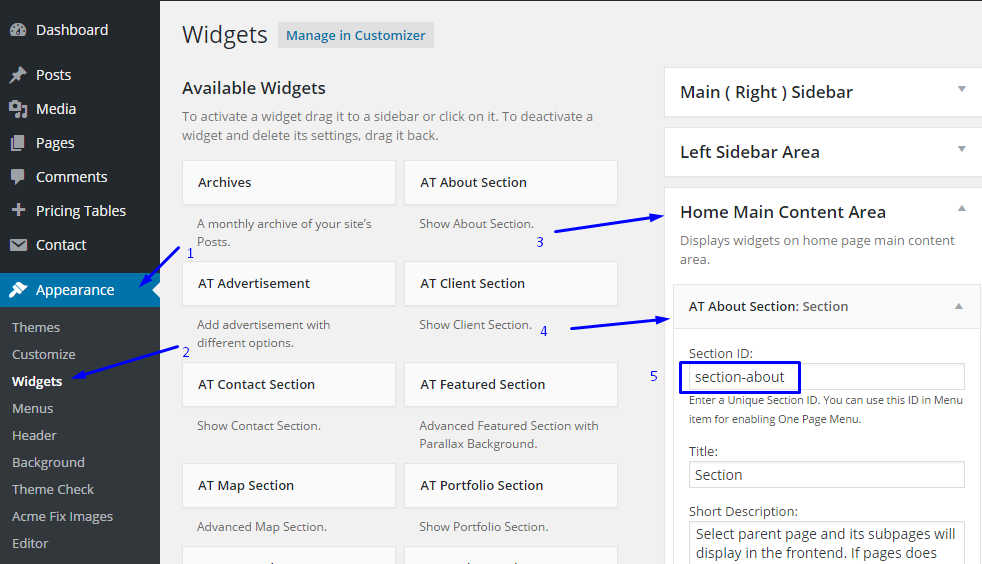This screenshot has width=982, height=564.
Task: Click the Appearance paintbrush icon
Action: pyautogui.click(x=18, y=289)
